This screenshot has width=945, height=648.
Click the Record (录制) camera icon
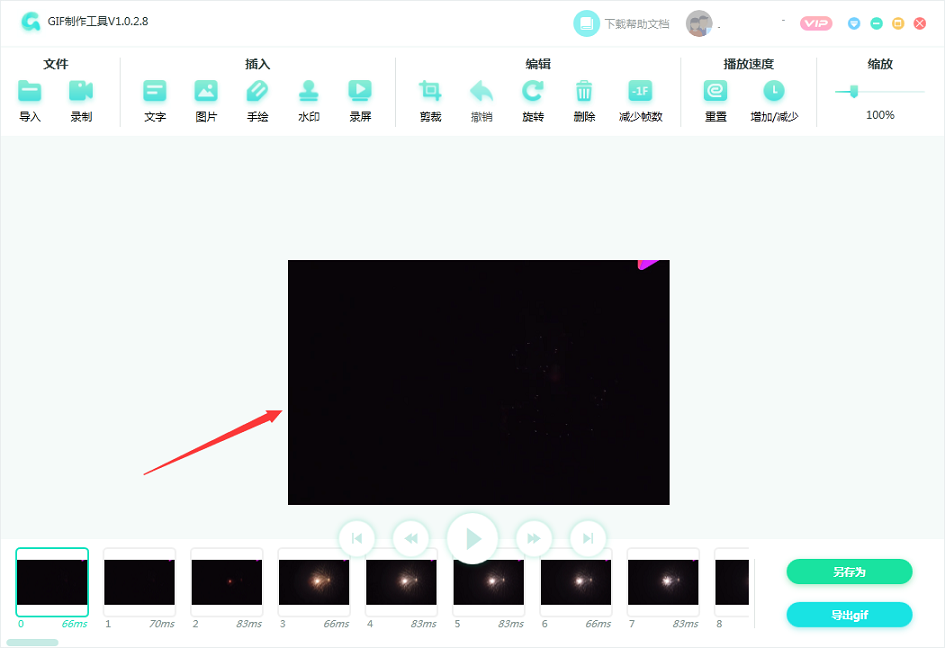pos(81,92)
